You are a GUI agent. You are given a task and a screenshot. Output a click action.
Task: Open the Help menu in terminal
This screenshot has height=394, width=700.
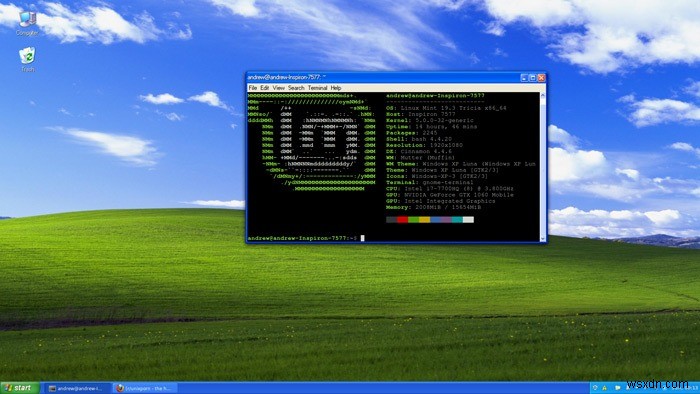336,88
